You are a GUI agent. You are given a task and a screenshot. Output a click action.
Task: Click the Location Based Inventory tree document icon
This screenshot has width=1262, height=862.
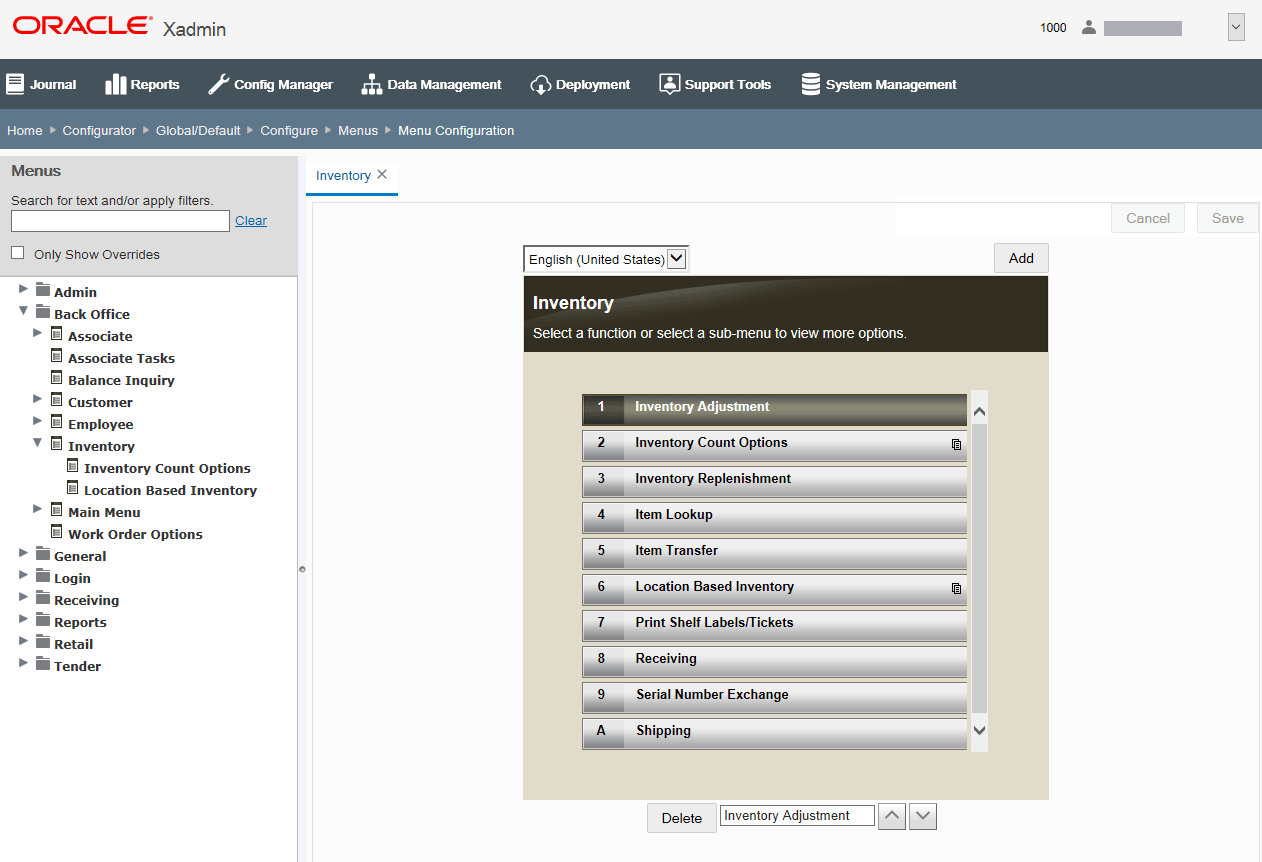pos(72,489)
